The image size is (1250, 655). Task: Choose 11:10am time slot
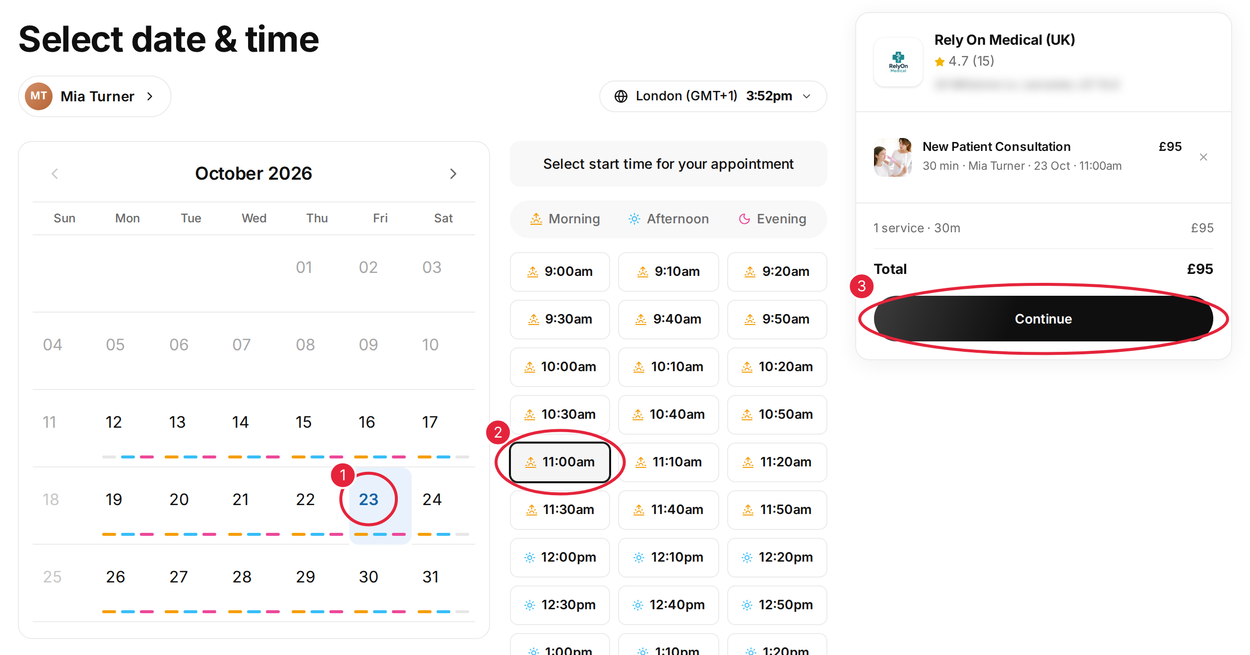click(x=668, y=462)
